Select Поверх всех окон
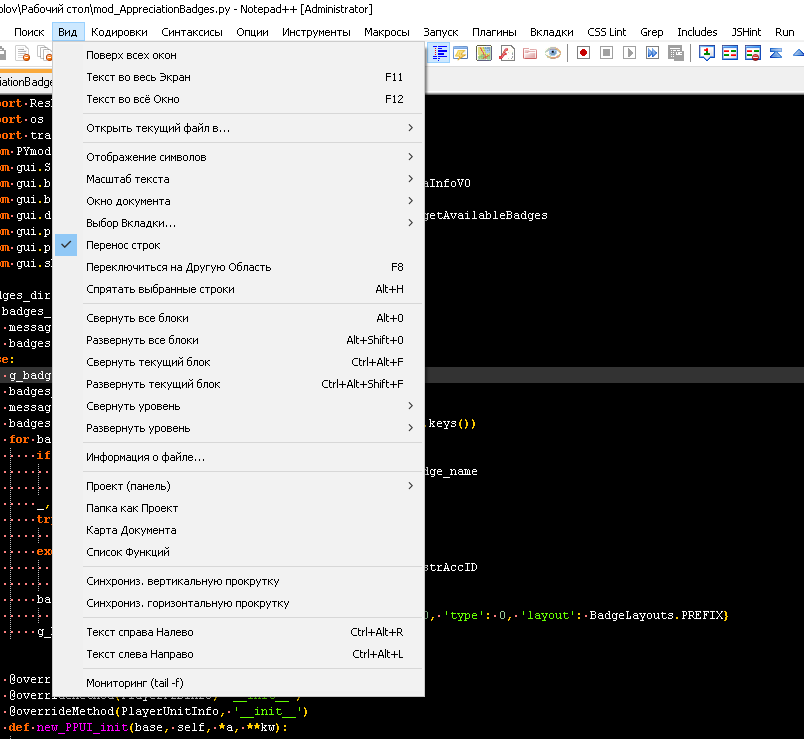 [238, 55]
